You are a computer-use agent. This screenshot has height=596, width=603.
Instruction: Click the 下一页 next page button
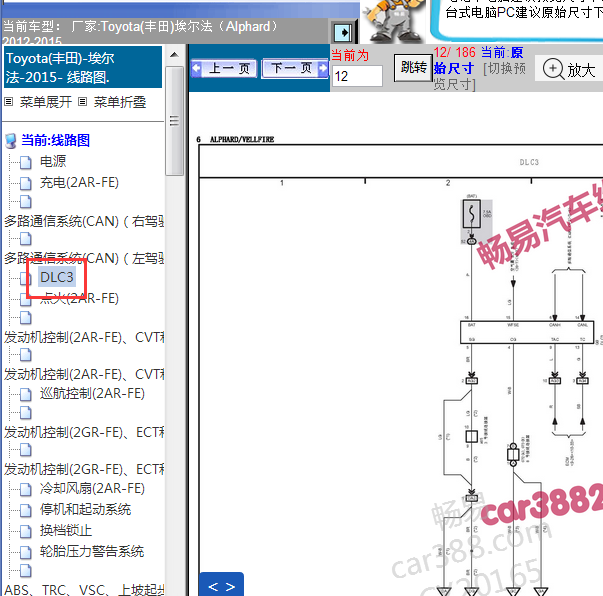click(295, 69)
